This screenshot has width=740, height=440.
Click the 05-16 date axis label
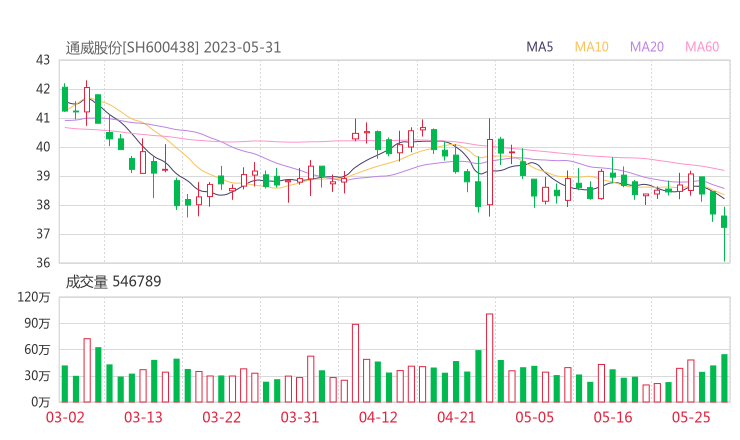[x=613, y=417]
